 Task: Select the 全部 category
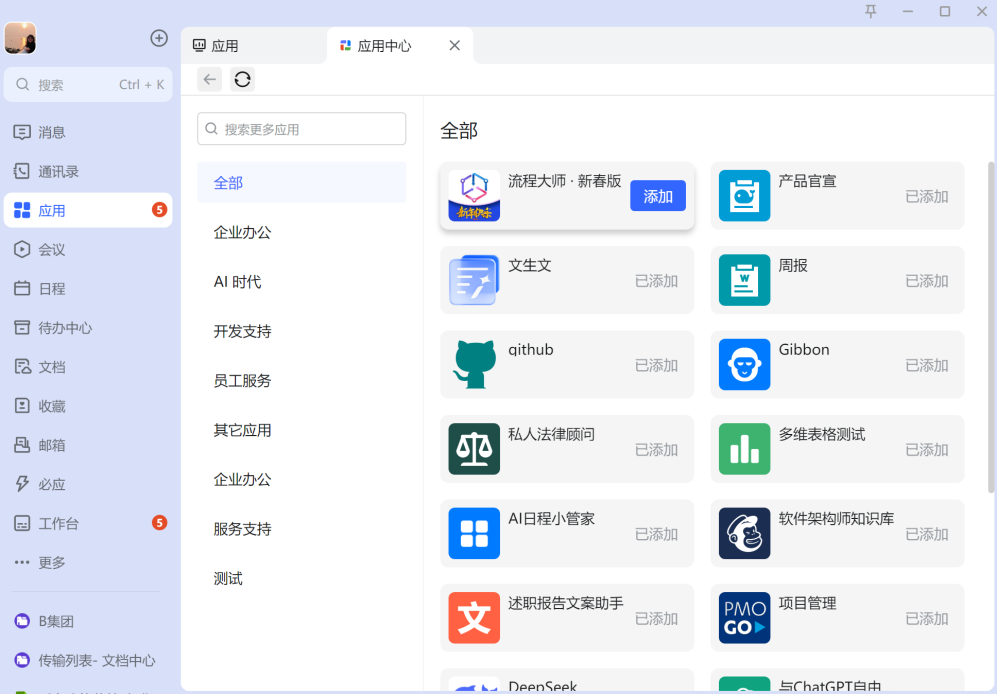[301, 183]
